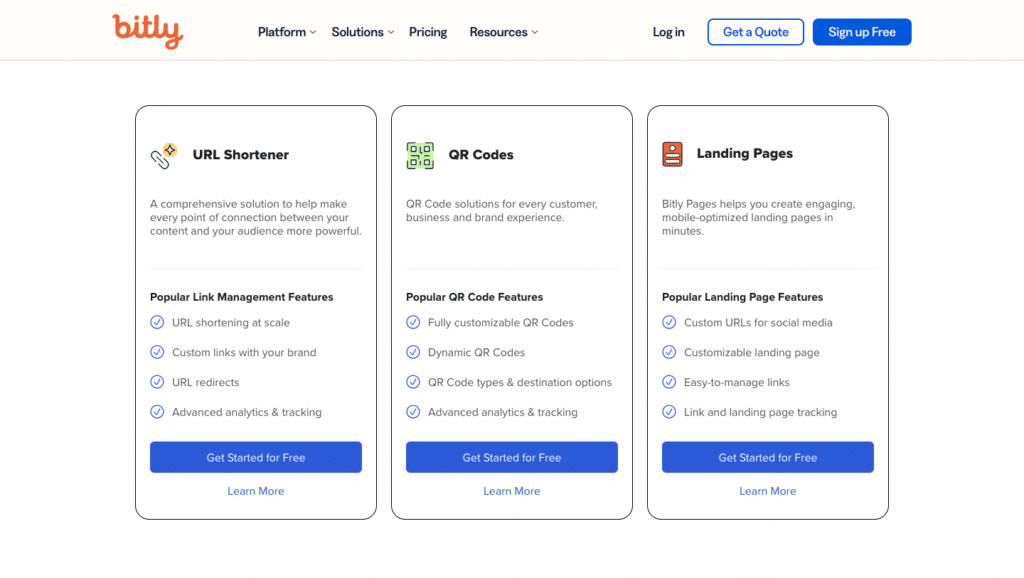Image resolution: width=1024 pixels, height=578 pixels.
Task: Click the URL Shortener heading
Action: (240, 155)
